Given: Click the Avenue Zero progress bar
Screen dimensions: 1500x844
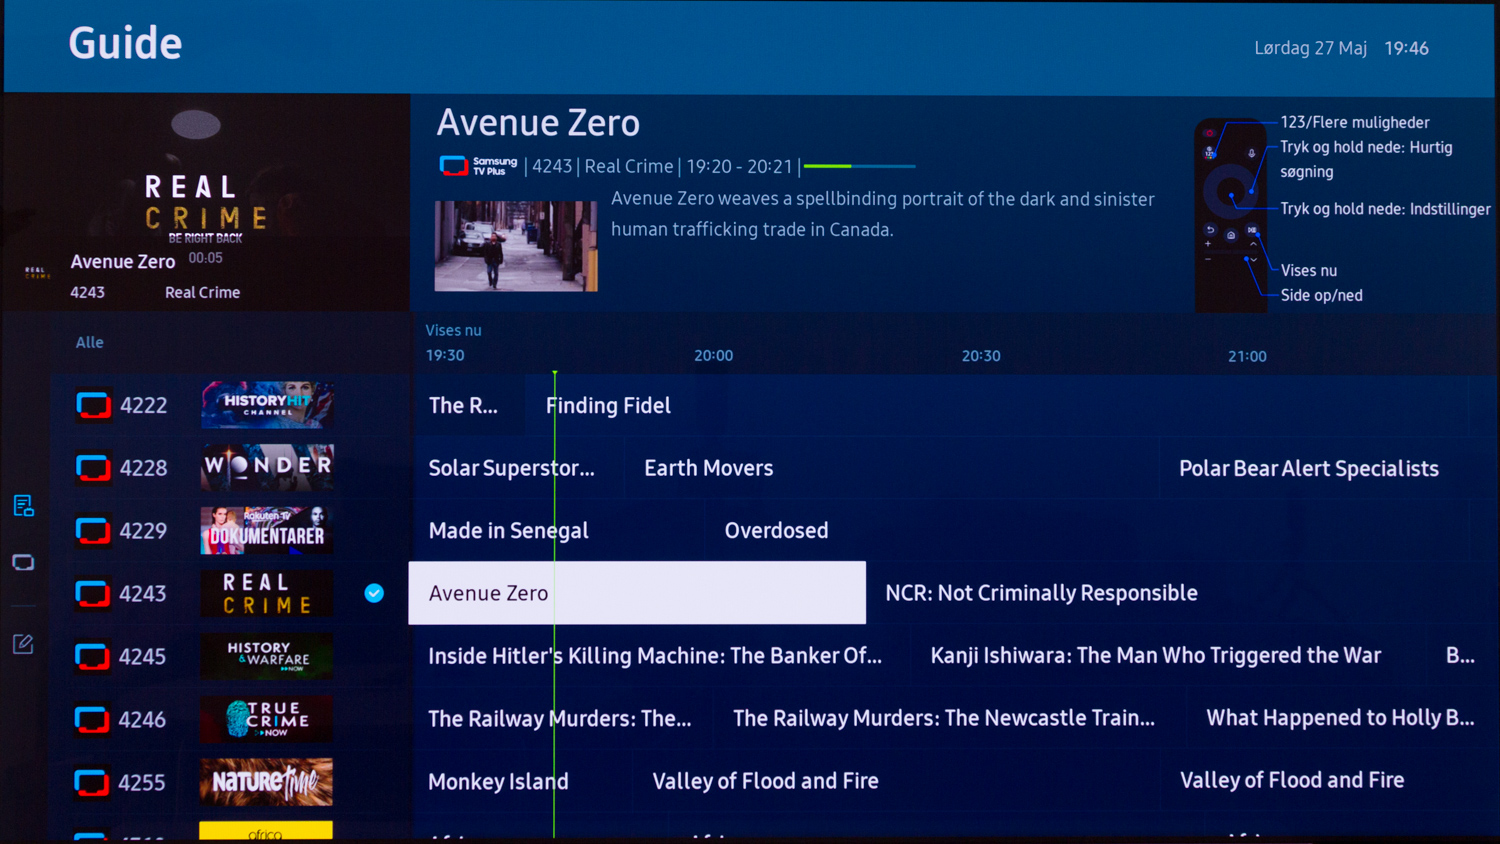Looking at the screenshot, I should pyautogui.click(x=860, y=166).
